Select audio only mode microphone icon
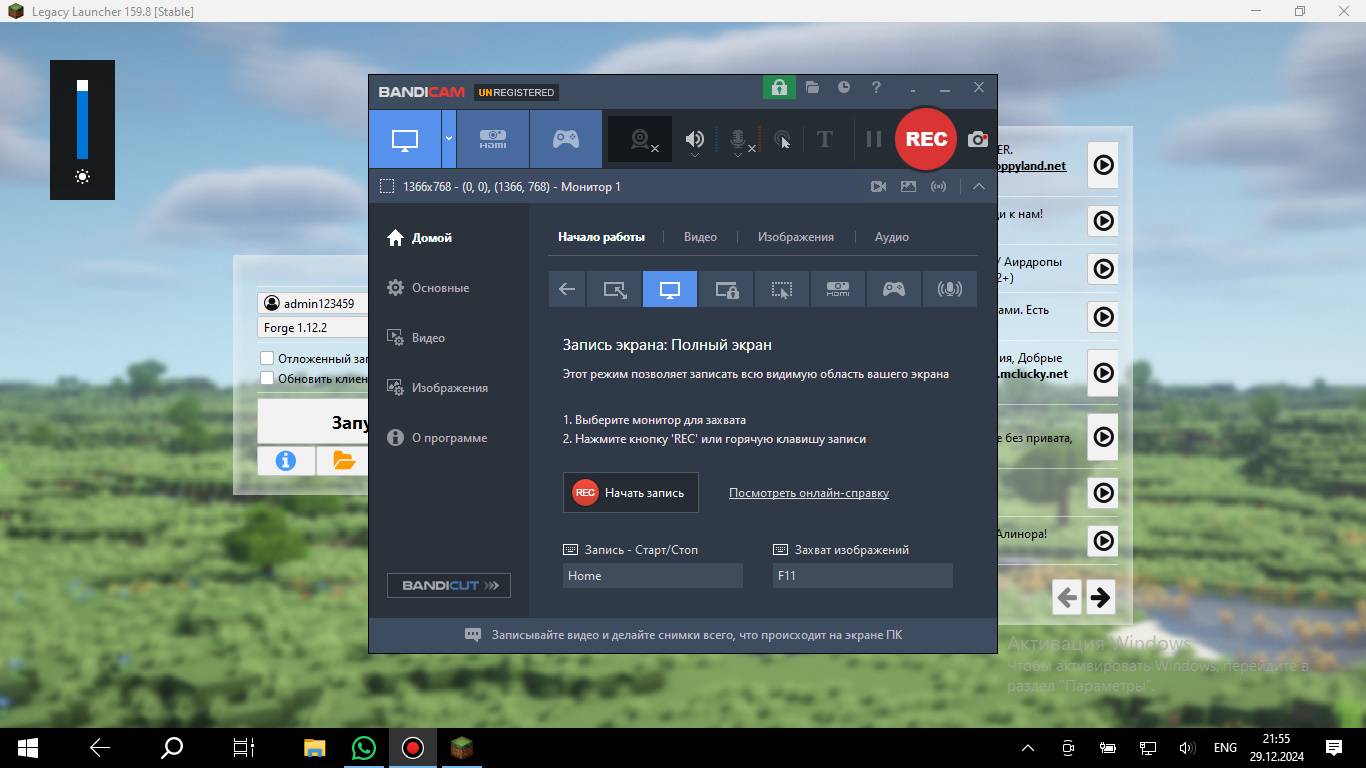This screenshot has height=768, width=1366. tap(950, 289)
